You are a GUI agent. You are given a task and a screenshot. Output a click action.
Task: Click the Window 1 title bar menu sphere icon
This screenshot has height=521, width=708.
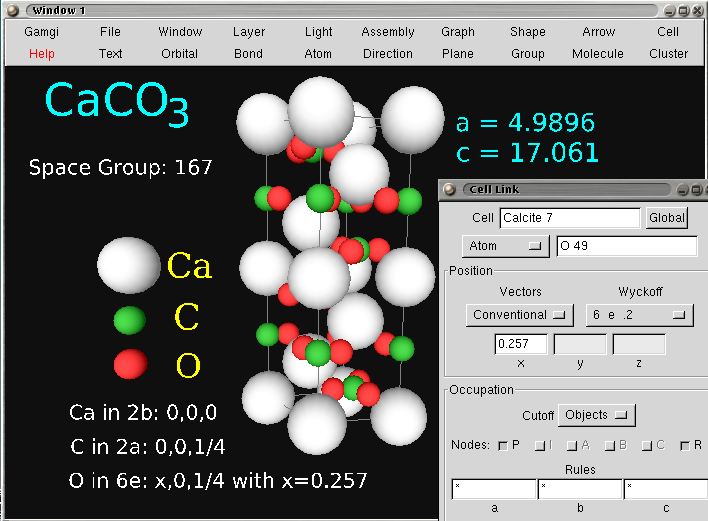[13, 10]
